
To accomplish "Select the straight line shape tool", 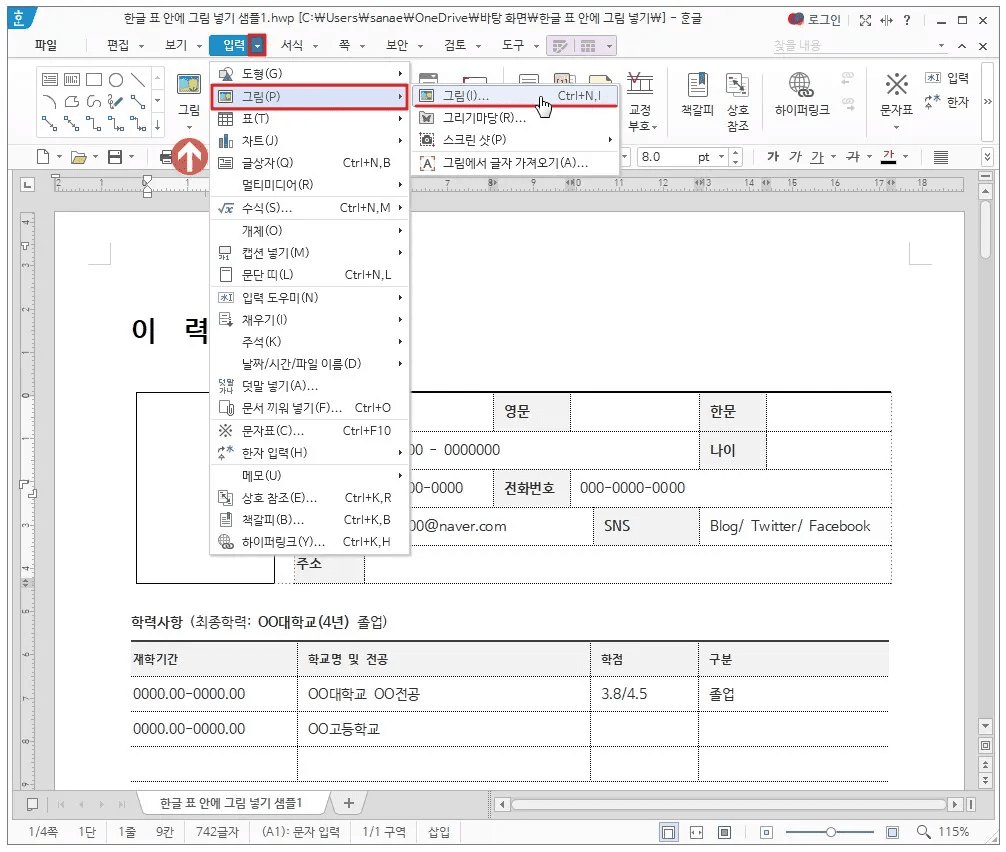I will [x=138, y=80].
